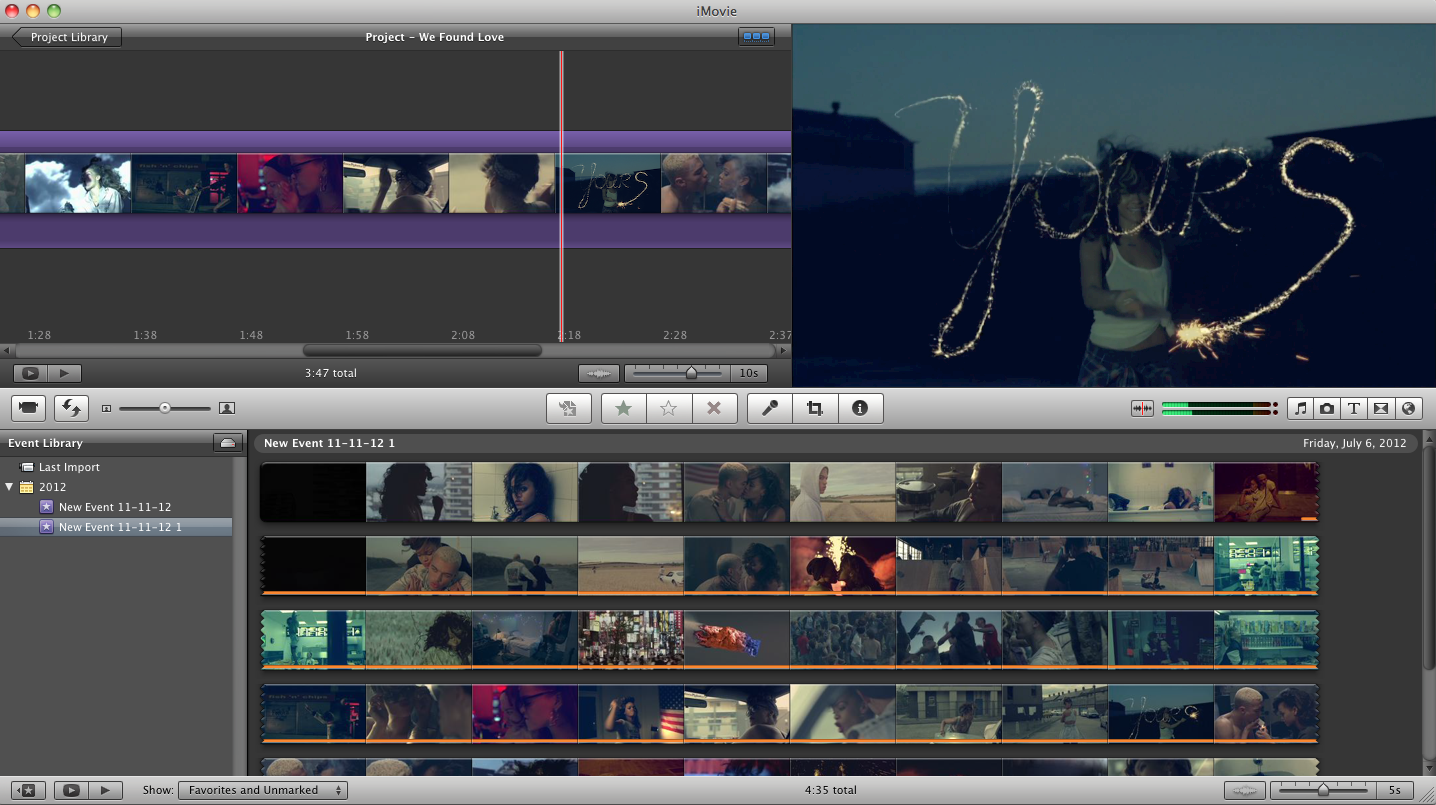Screen dimensions: 1436x805
Task: Swap events and projects areas
Action: (71, 408)
